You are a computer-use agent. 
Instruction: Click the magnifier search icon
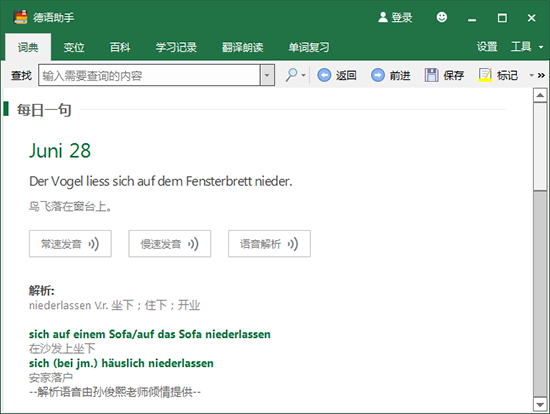(x=291, y=75)
